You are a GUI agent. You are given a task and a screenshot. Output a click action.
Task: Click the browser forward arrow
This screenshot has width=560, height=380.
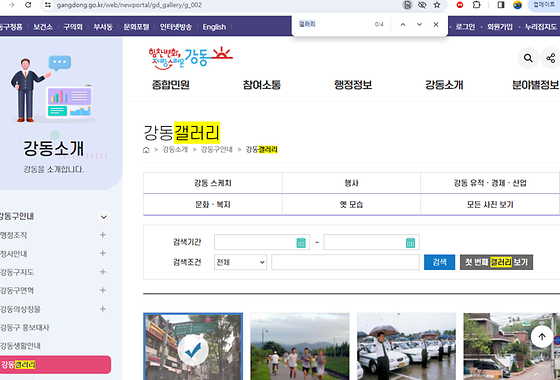tap(11, 5)
